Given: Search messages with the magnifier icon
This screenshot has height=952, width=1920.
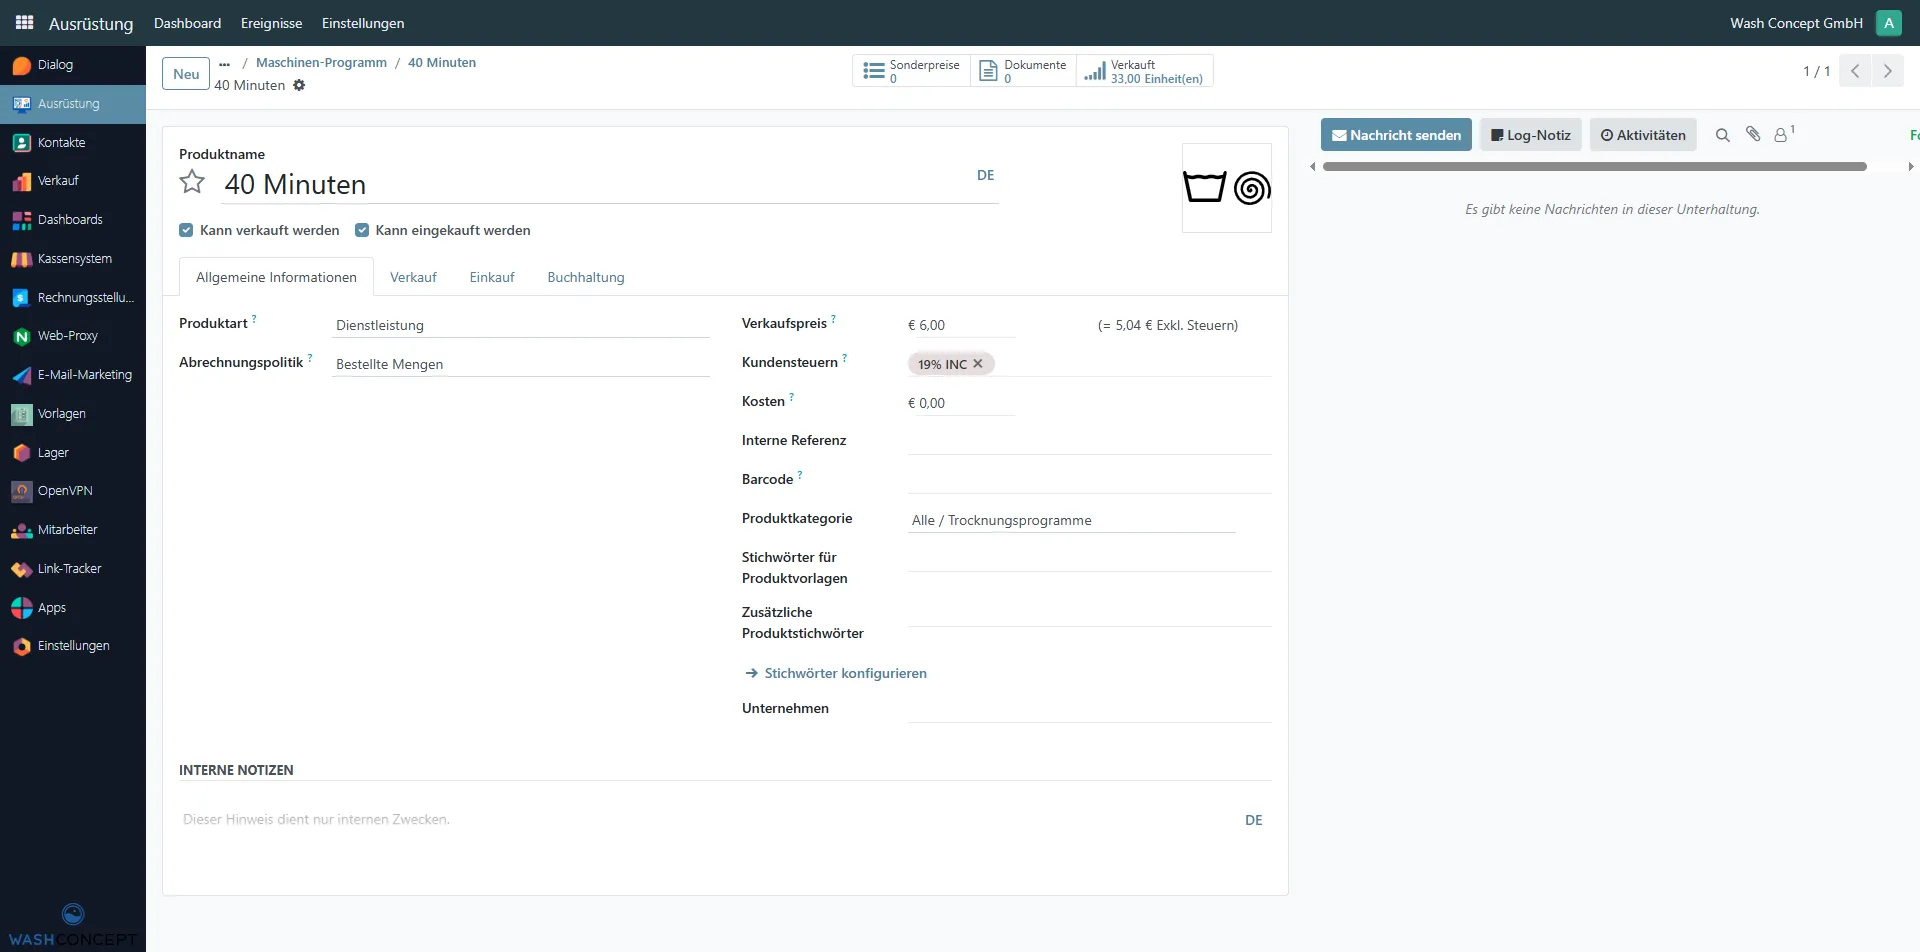Looking at the screenshot, I should click(x=1722, y=135).
